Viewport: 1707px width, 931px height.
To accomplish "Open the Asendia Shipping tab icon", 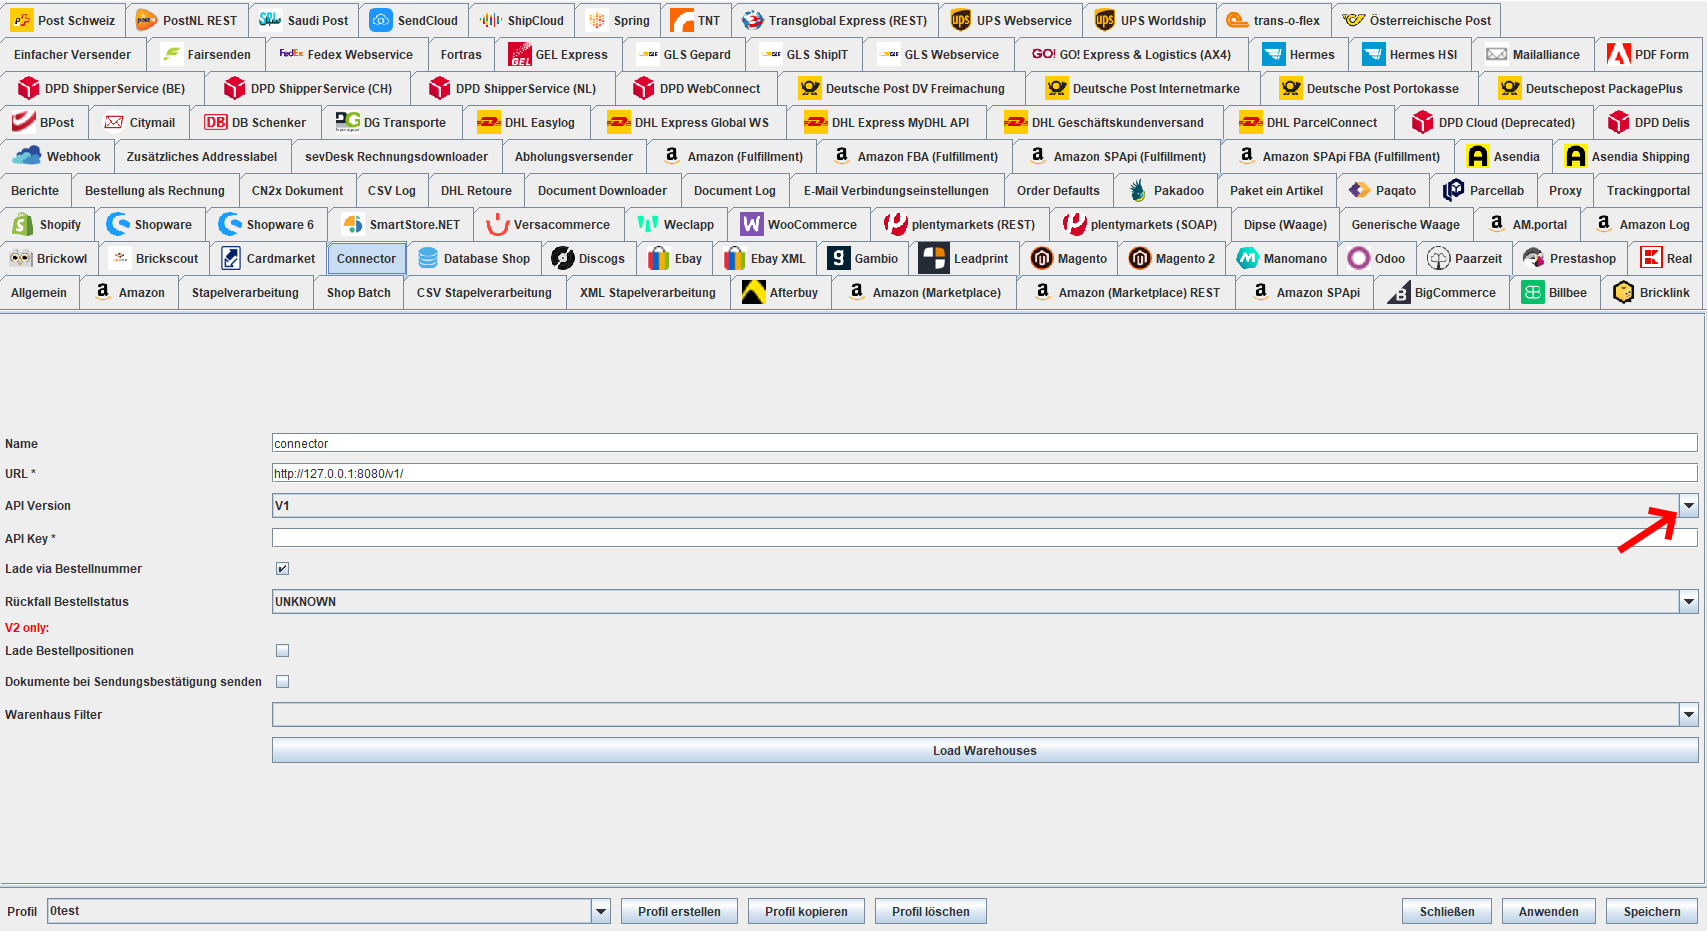I will pos(1576,156).
